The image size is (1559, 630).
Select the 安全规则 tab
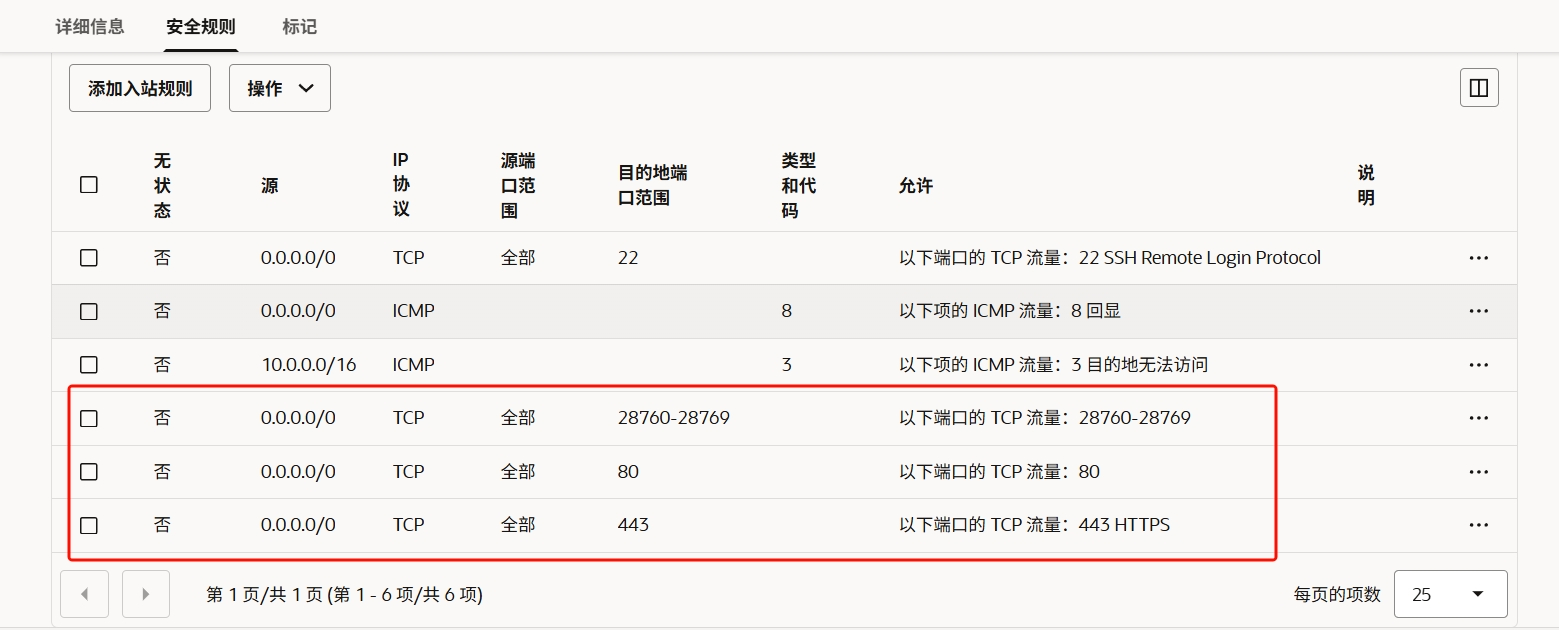point(201,27)
